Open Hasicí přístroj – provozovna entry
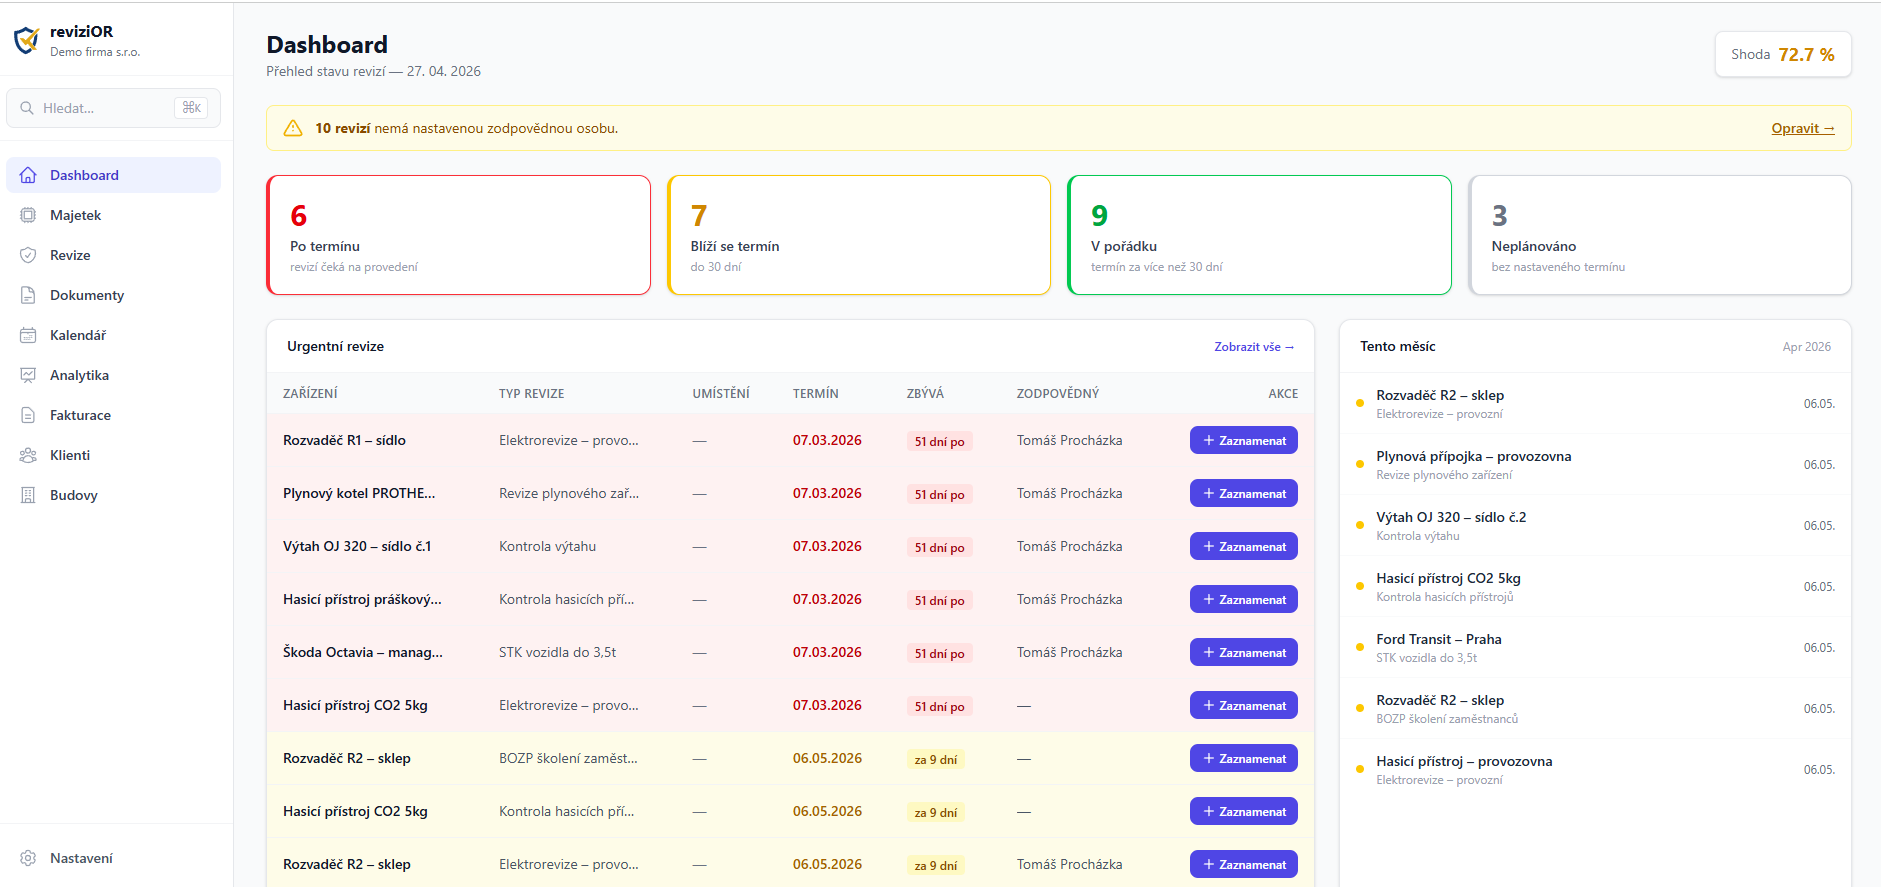 [1595, 770]
